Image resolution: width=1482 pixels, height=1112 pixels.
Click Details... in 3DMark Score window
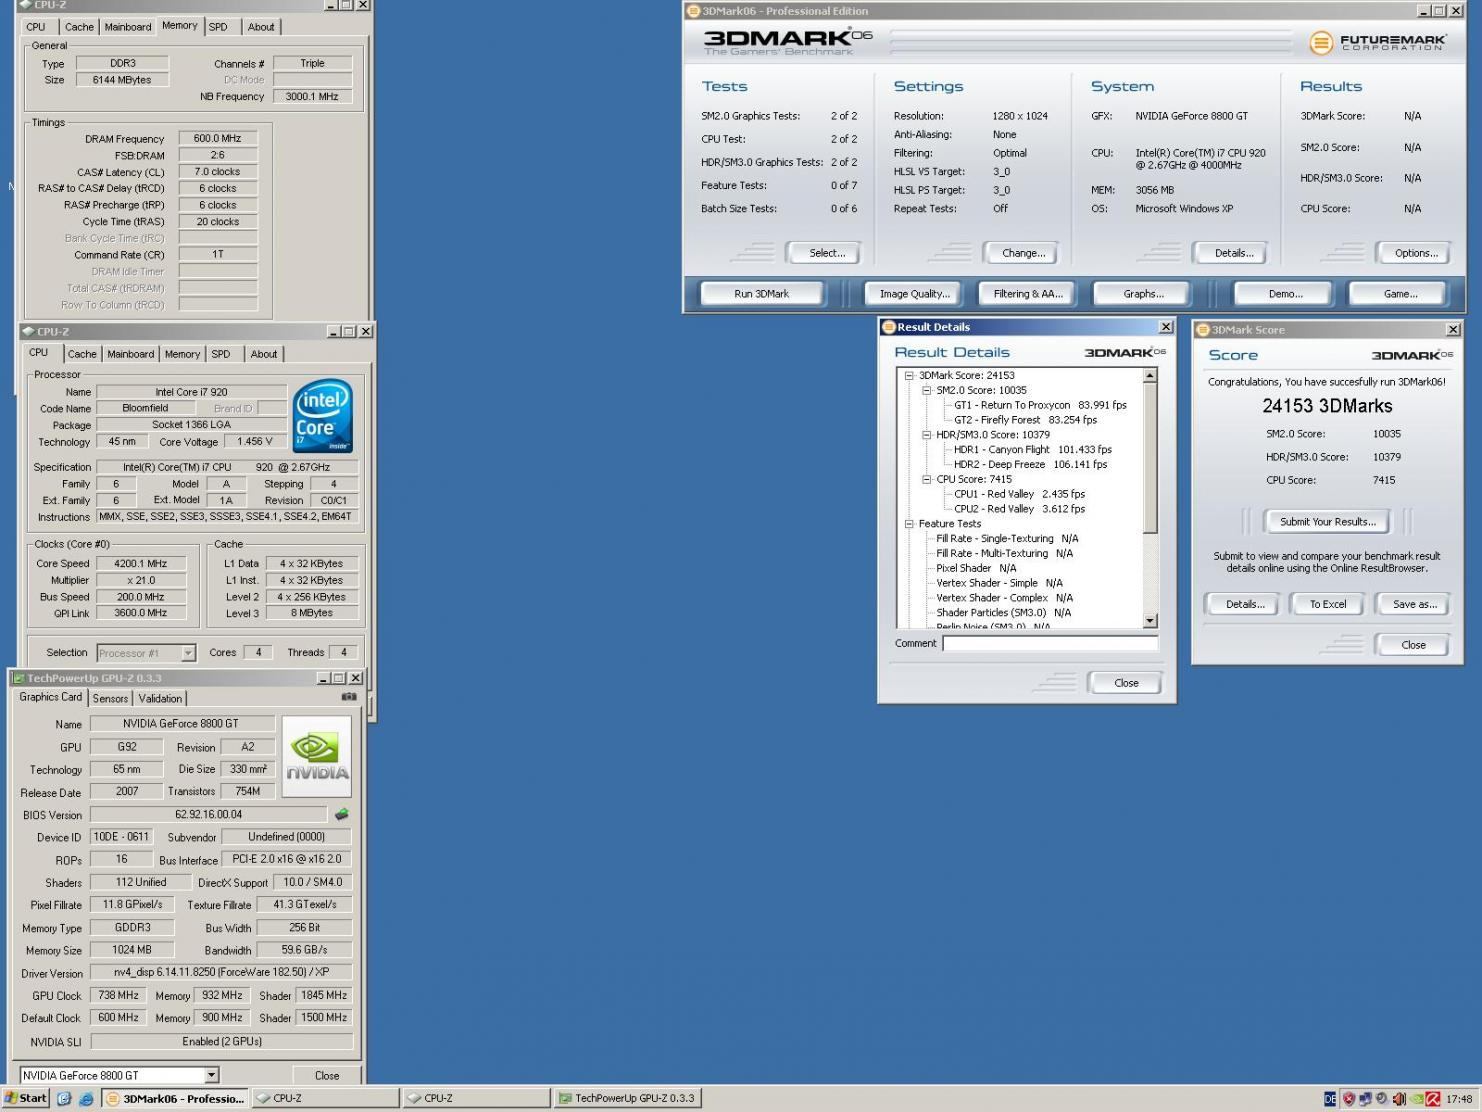(1245, 604)
